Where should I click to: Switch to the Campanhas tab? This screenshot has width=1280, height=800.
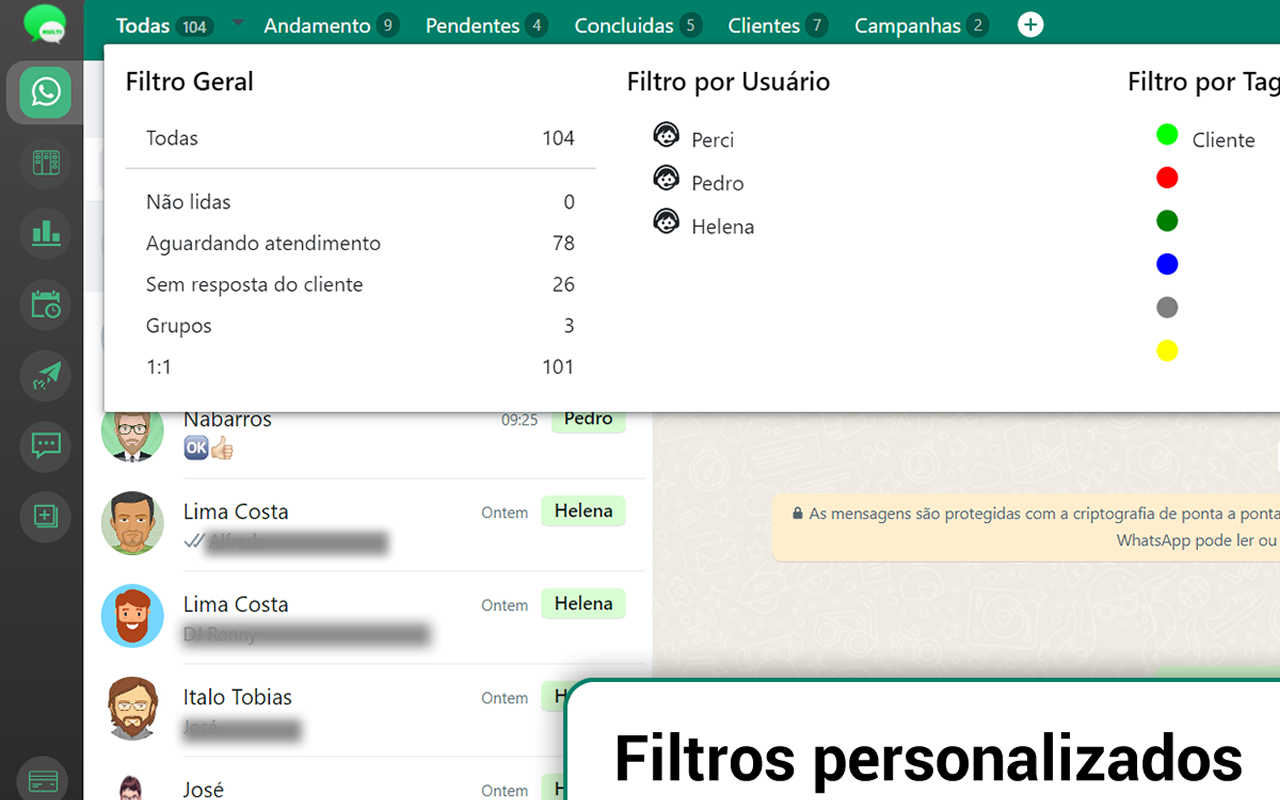[x=921, y=26]
